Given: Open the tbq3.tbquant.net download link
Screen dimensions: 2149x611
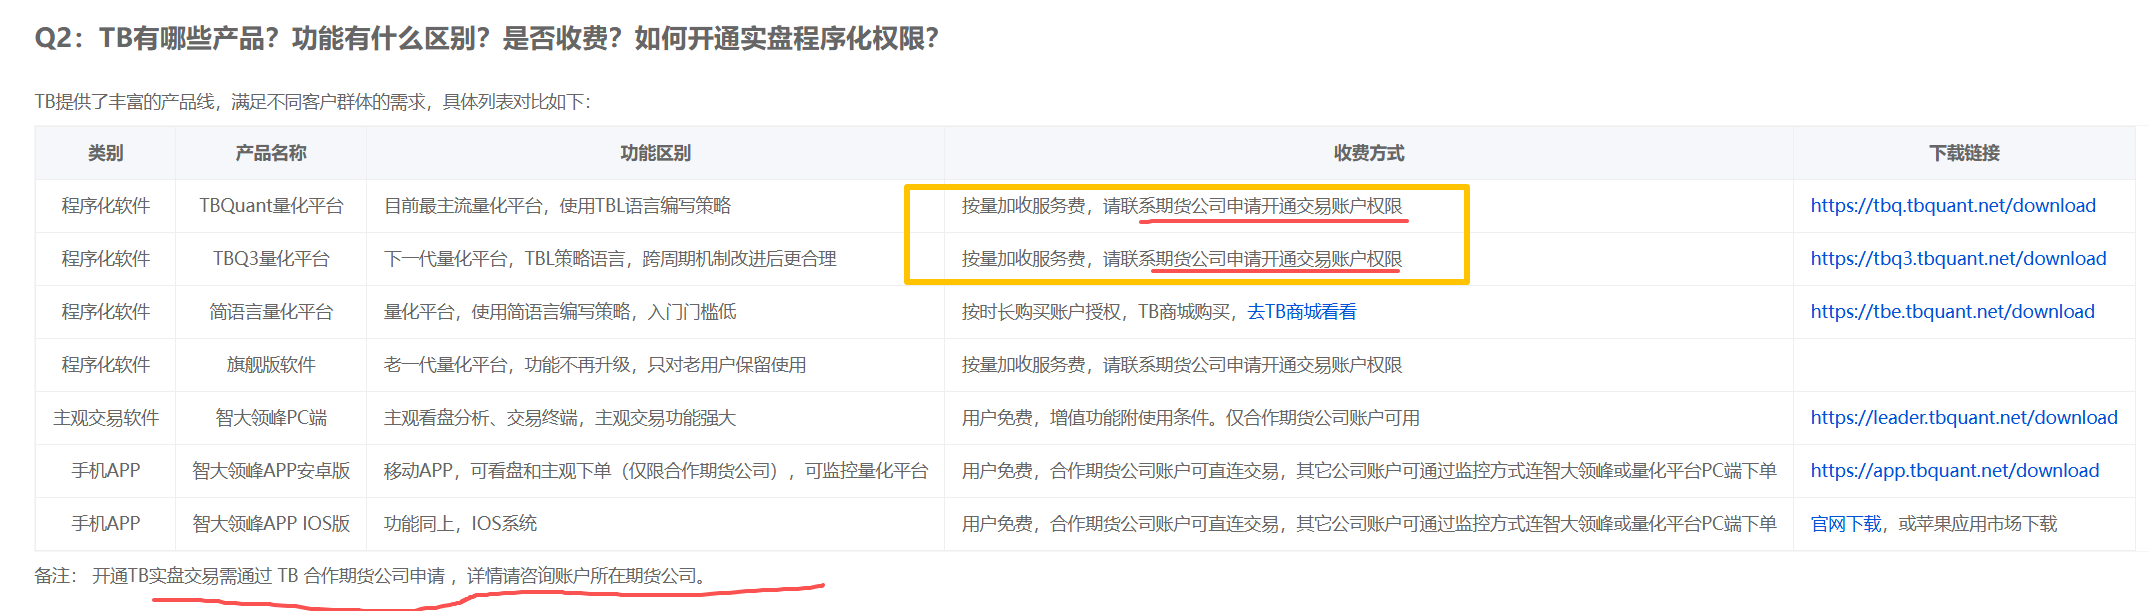Looking at the screenshot, I should click(x=1957, y=259).
